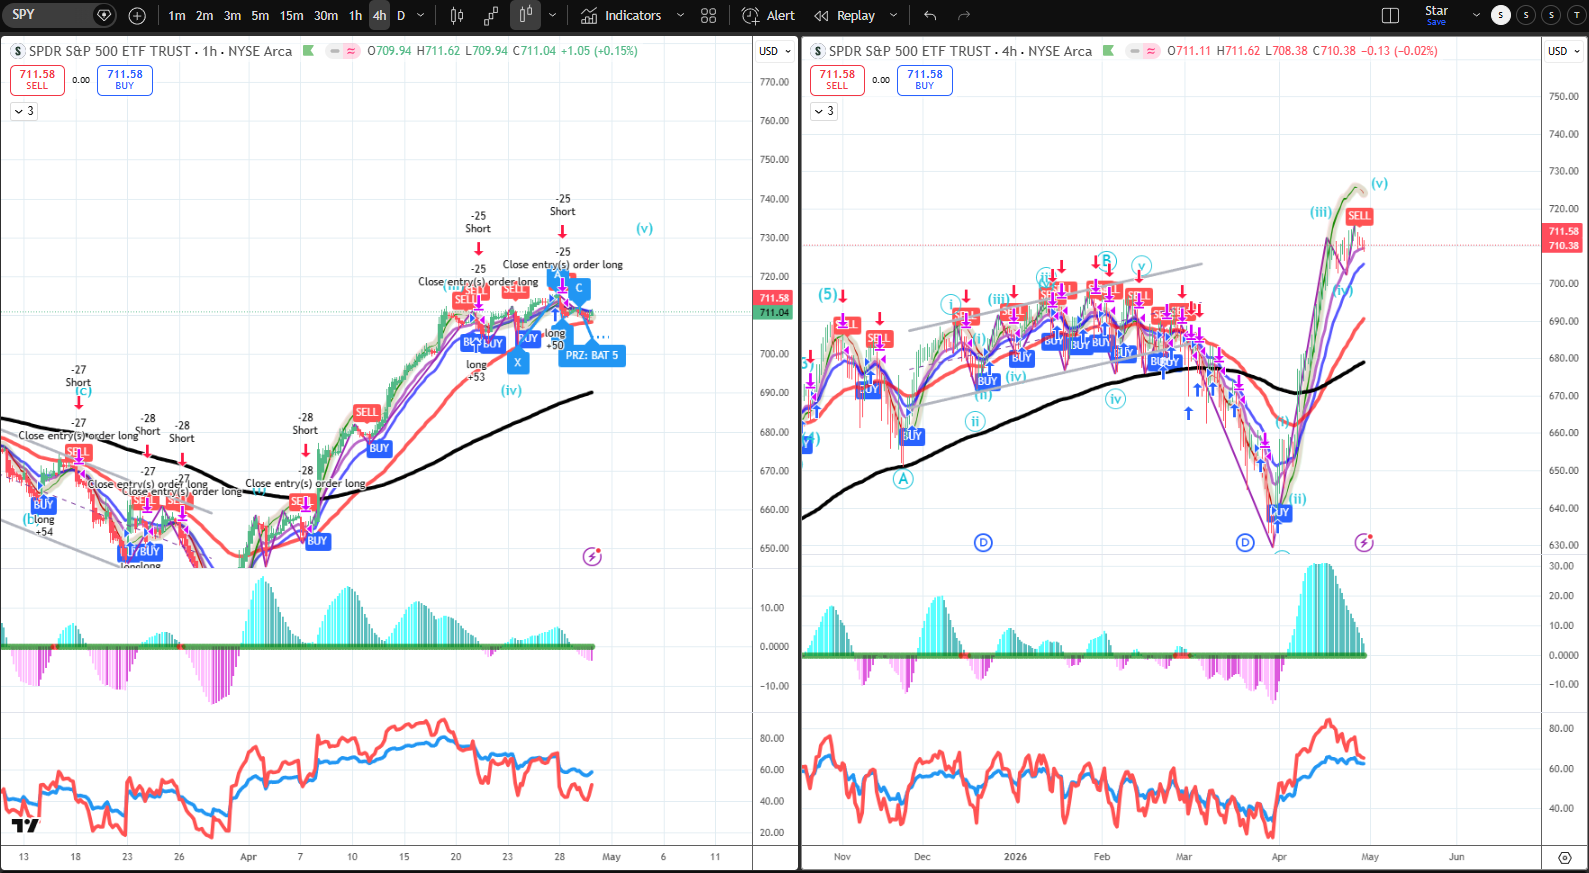Select the 3m timeframe
This screenshot has width=1589, height=873.
[x=232, y=16]
